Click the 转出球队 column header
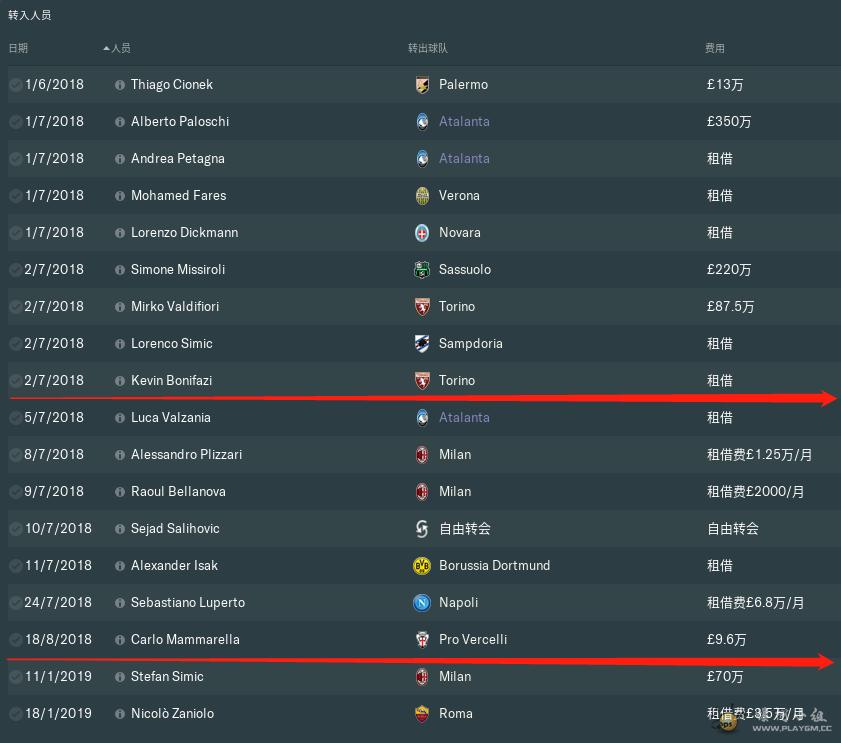Screen dimensions: 841x743 tap(427, 48)
